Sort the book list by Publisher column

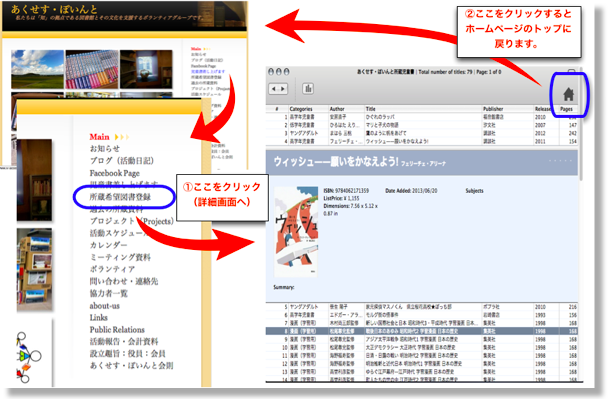[493, 109]
